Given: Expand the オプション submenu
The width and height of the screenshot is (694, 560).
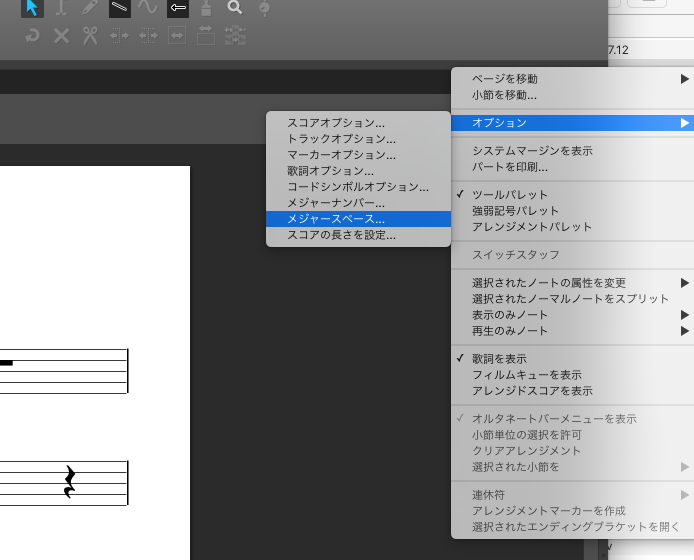Looking at the screenshot, I should [572, 123].
